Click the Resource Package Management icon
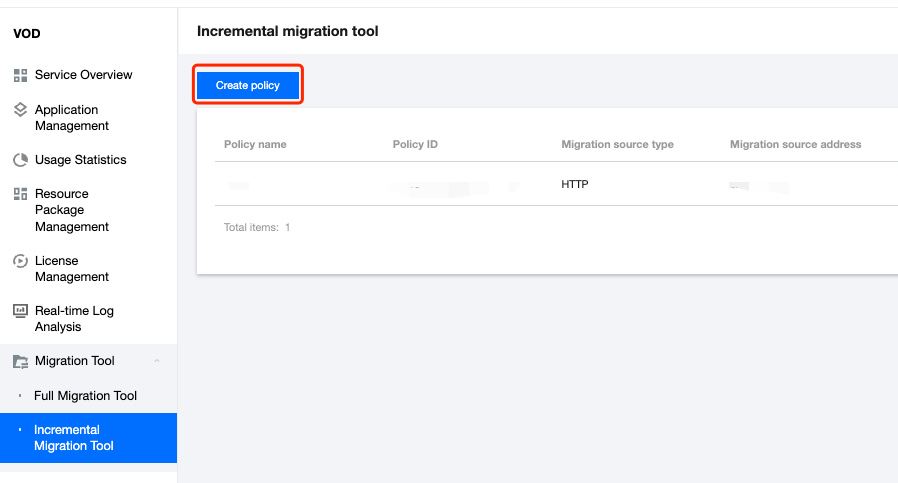This screenshot has width=898, height=483. 20,194
